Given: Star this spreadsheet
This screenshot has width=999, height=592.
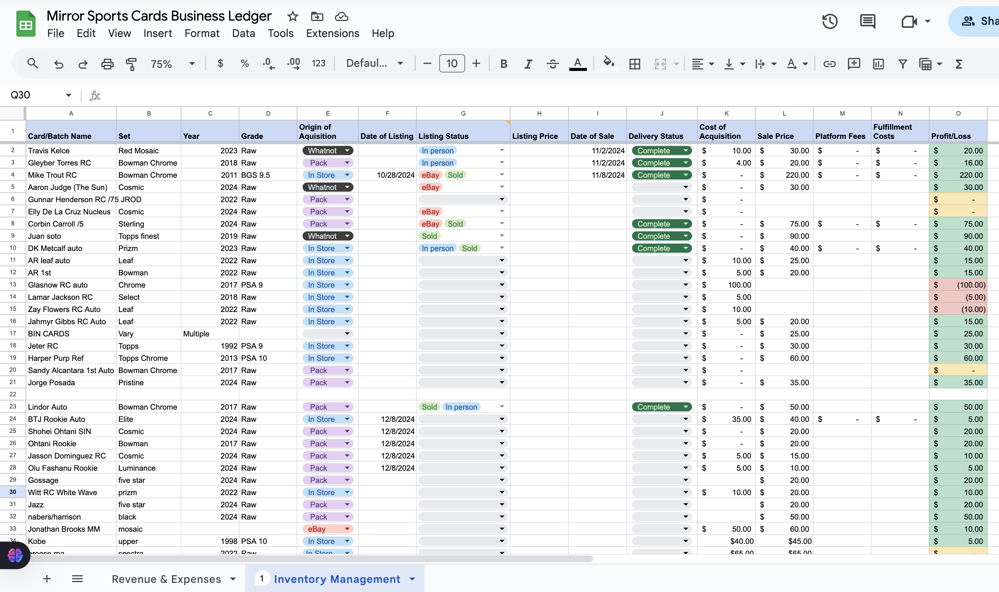Looking at the screenshot, I should (x=292, y=17).
